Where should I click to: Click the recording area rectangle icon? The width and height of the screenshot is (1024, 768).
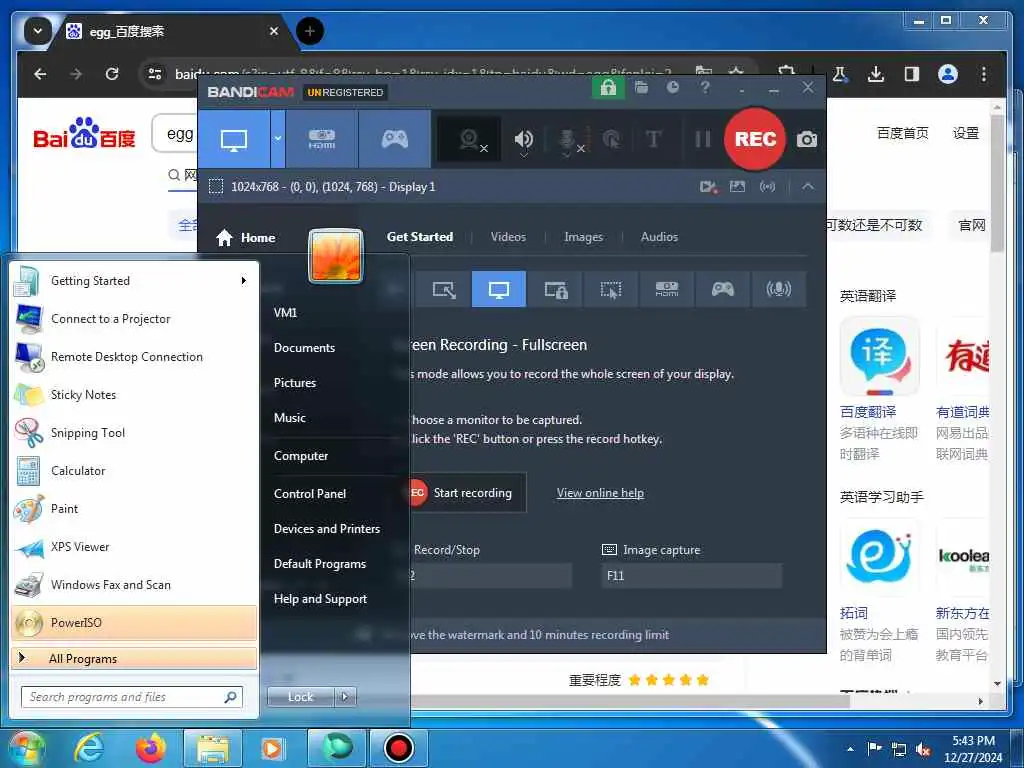(216, 187)
